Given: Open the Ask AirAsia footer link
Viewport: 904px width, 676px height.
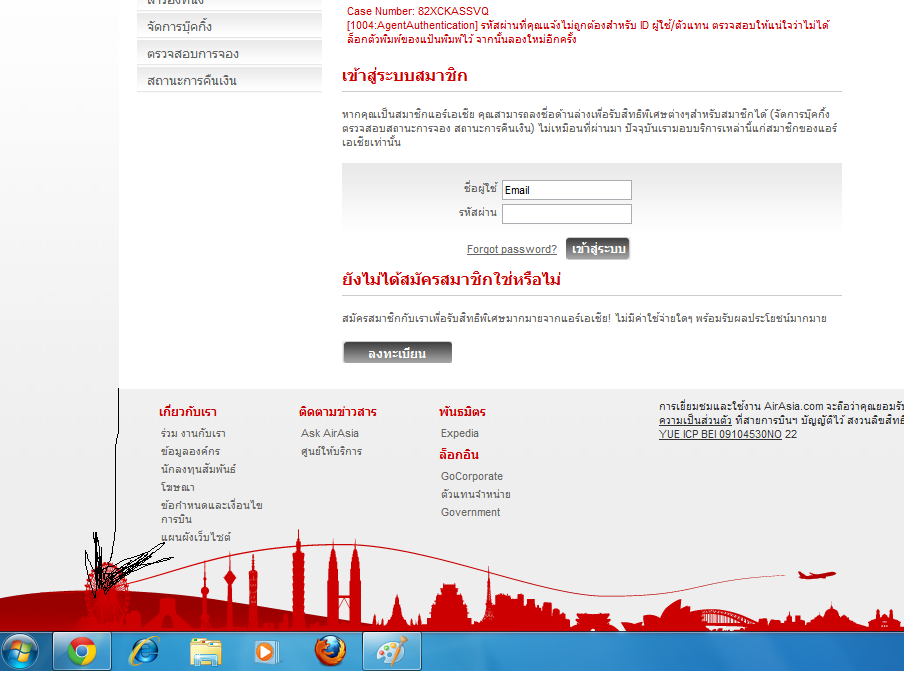Looking at the screenshot, I should click(330, 433).
